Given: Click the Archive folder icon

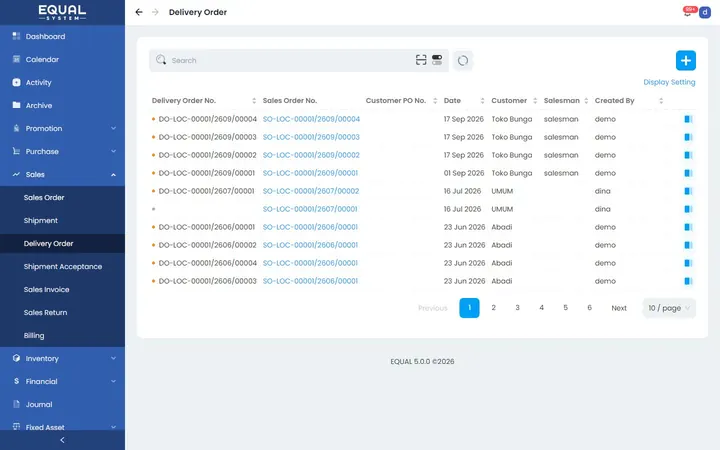Looking at the screenshot, I should tap(17, 105).
